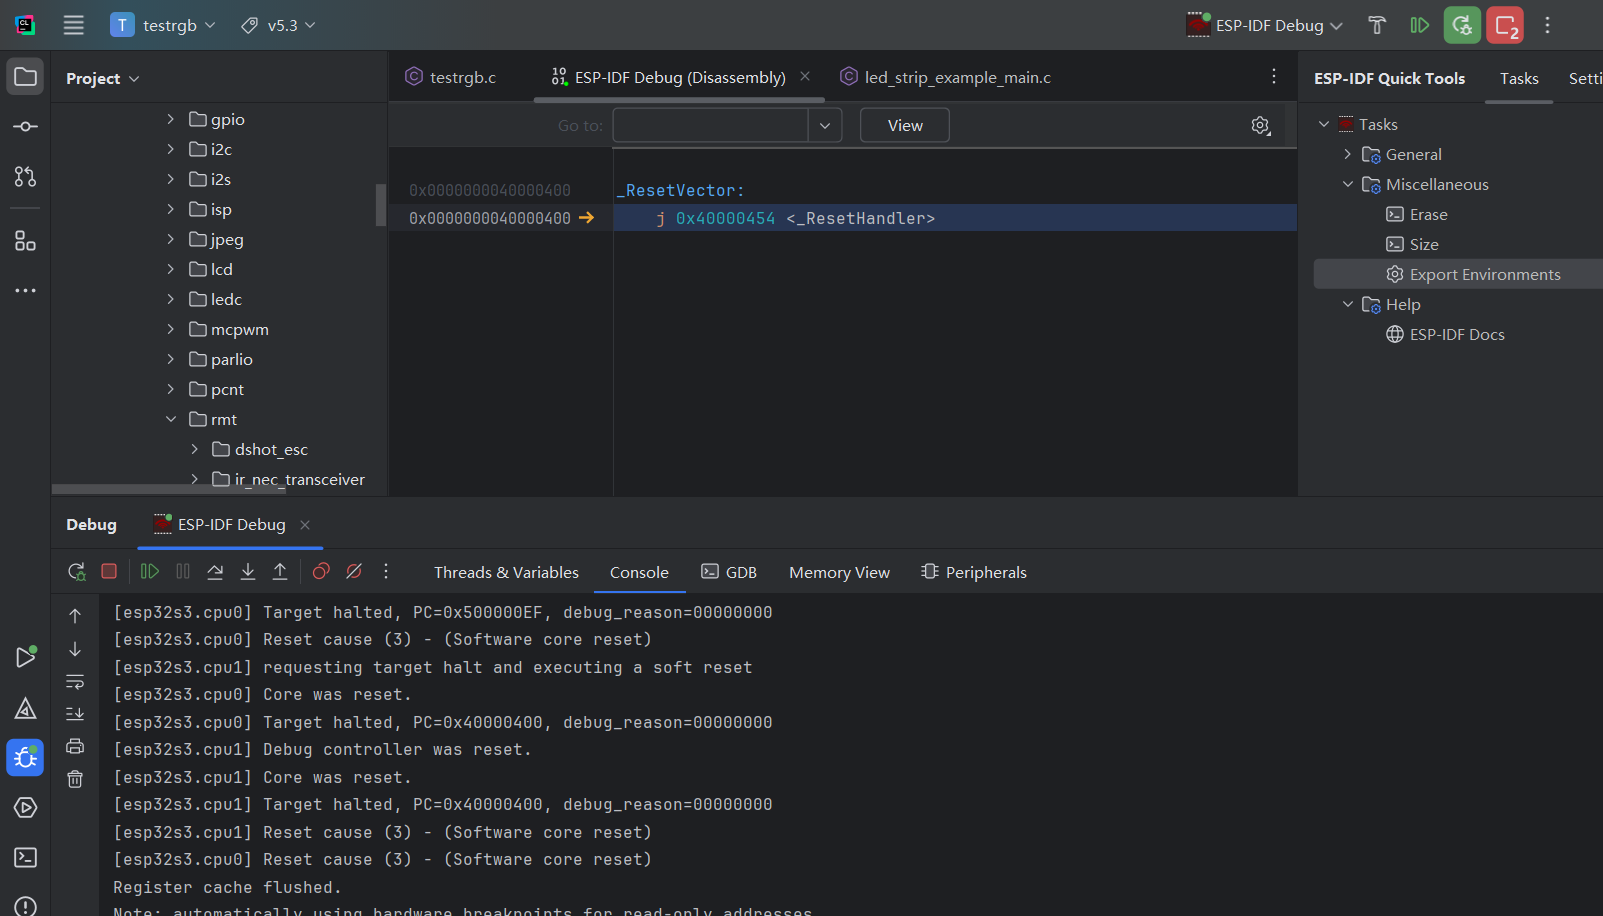Open the Run tool window icon

point(26,657)
